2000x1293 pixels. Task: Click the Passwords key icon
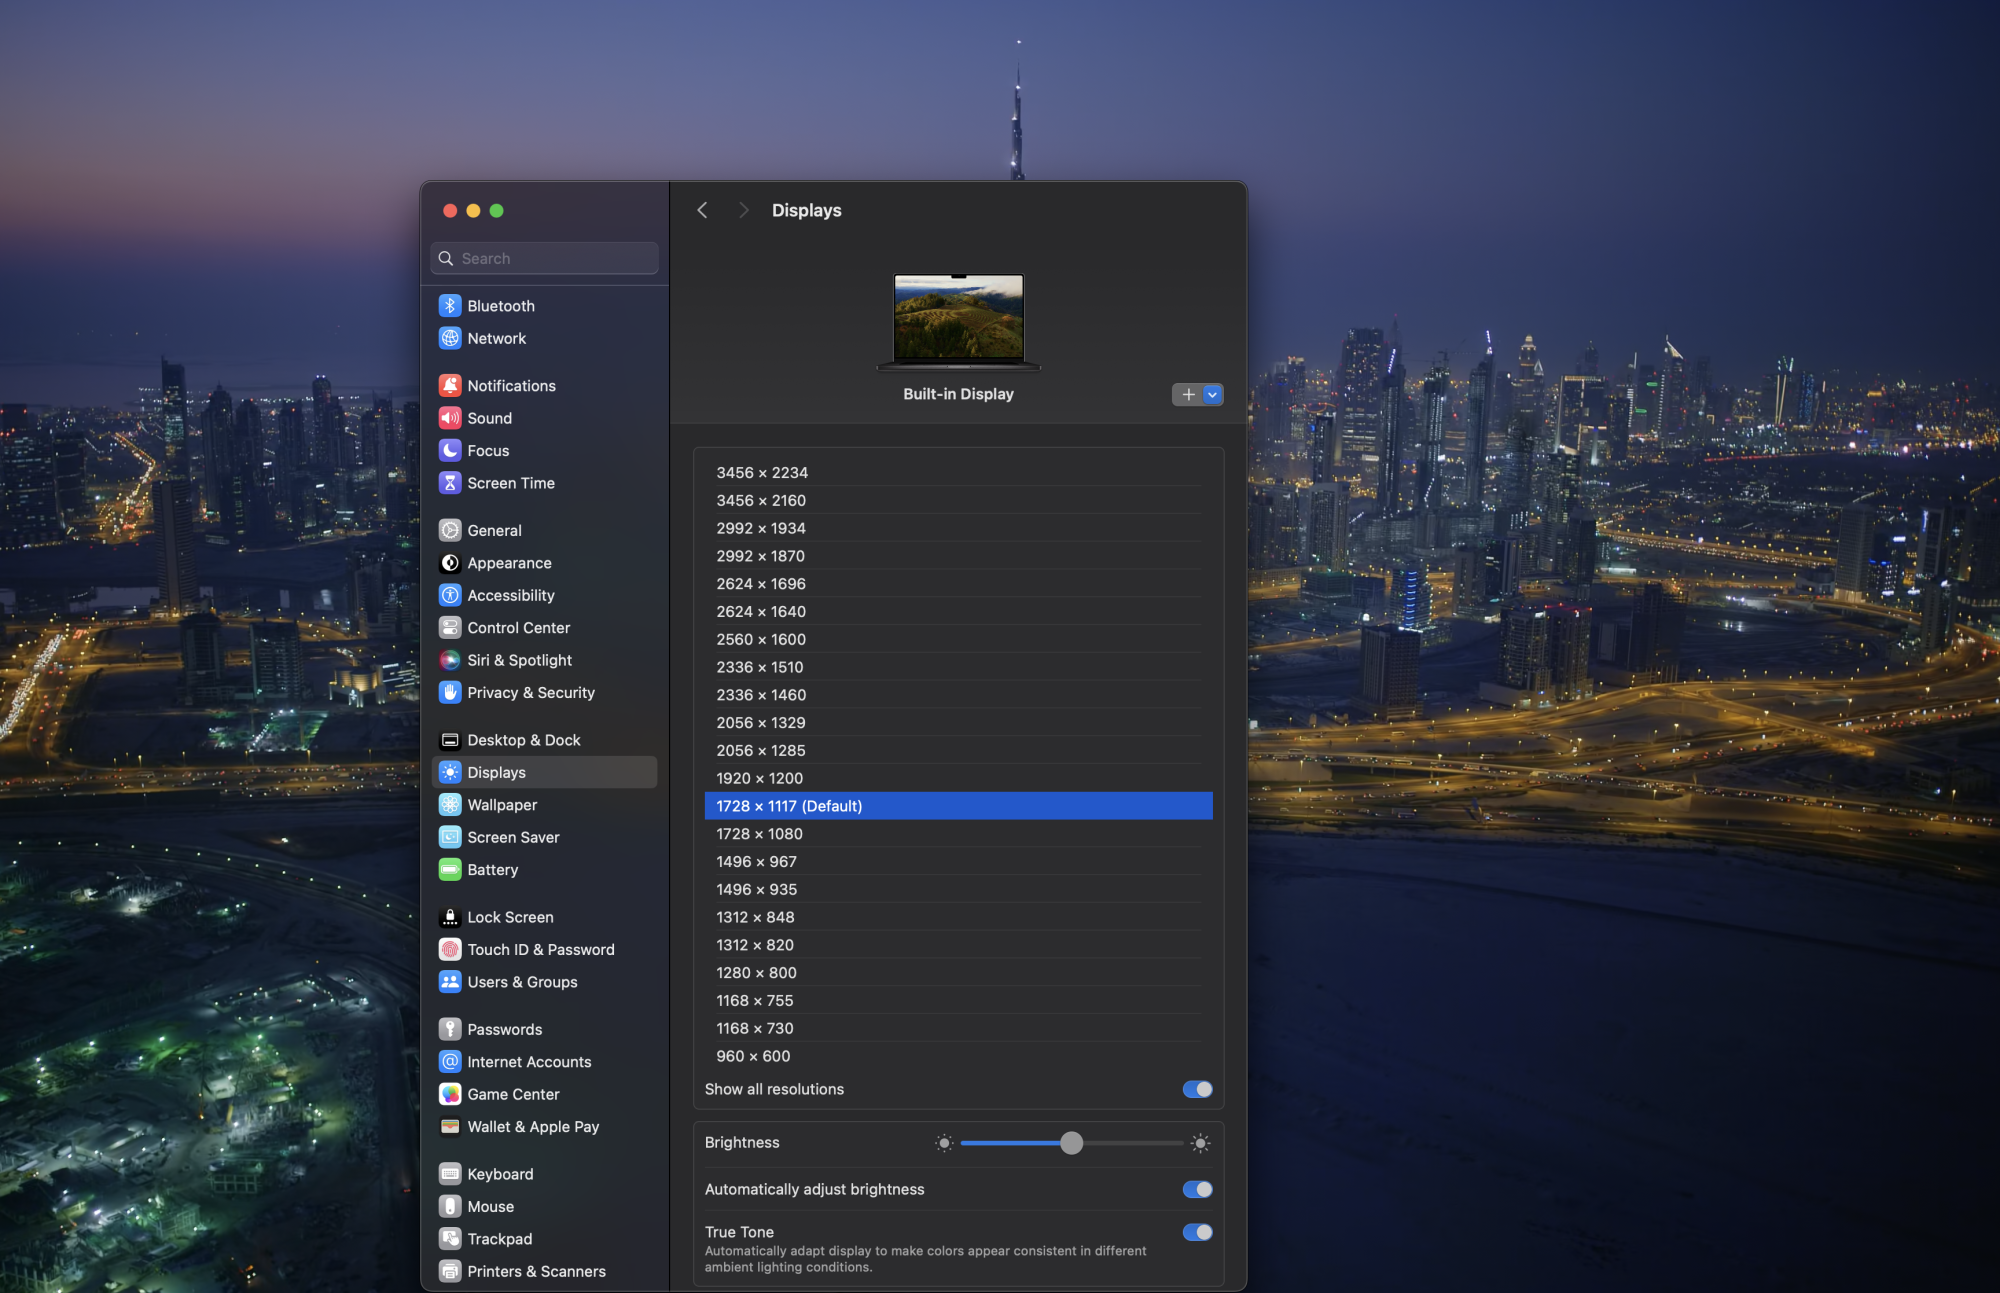[x=450, y=1030]
